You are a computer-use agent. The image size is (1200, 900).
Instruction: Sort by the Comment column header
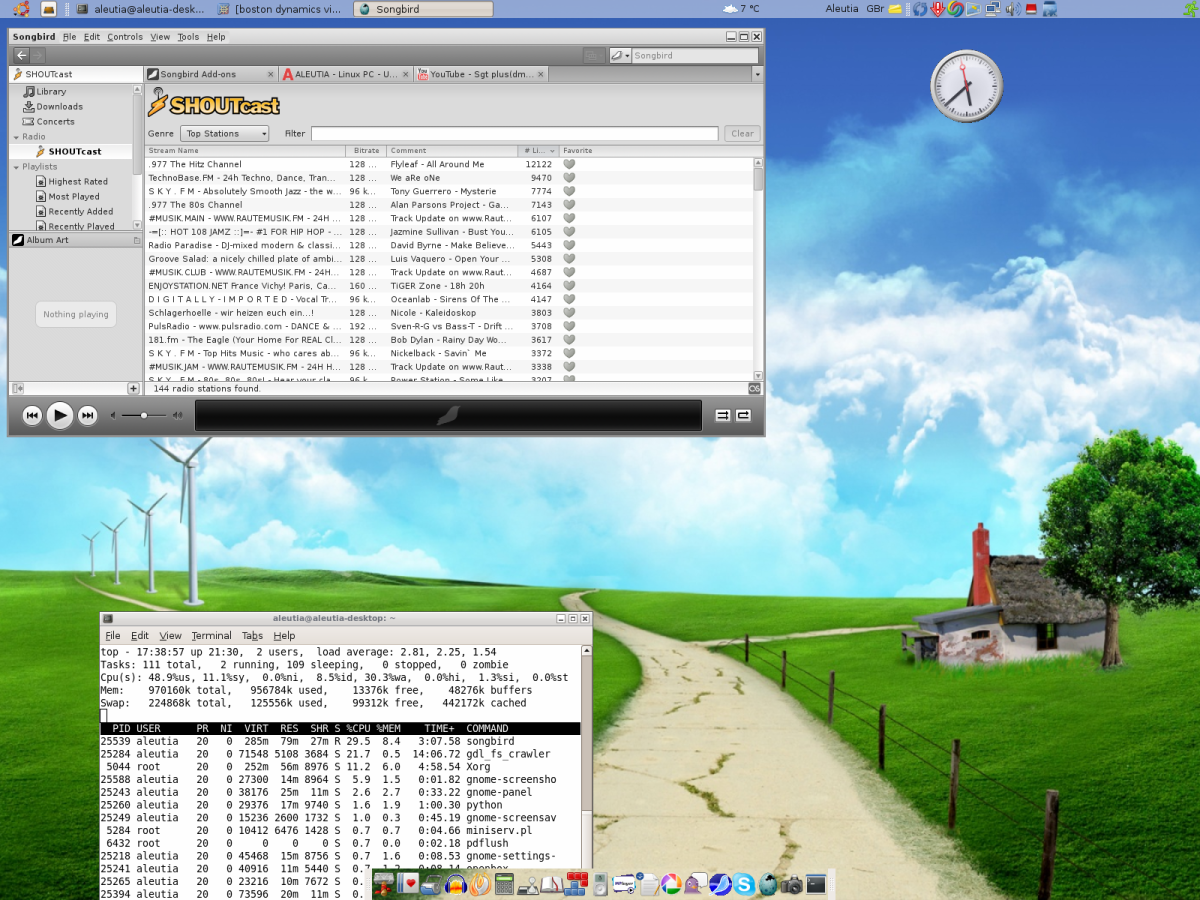[x=452, y=151]
